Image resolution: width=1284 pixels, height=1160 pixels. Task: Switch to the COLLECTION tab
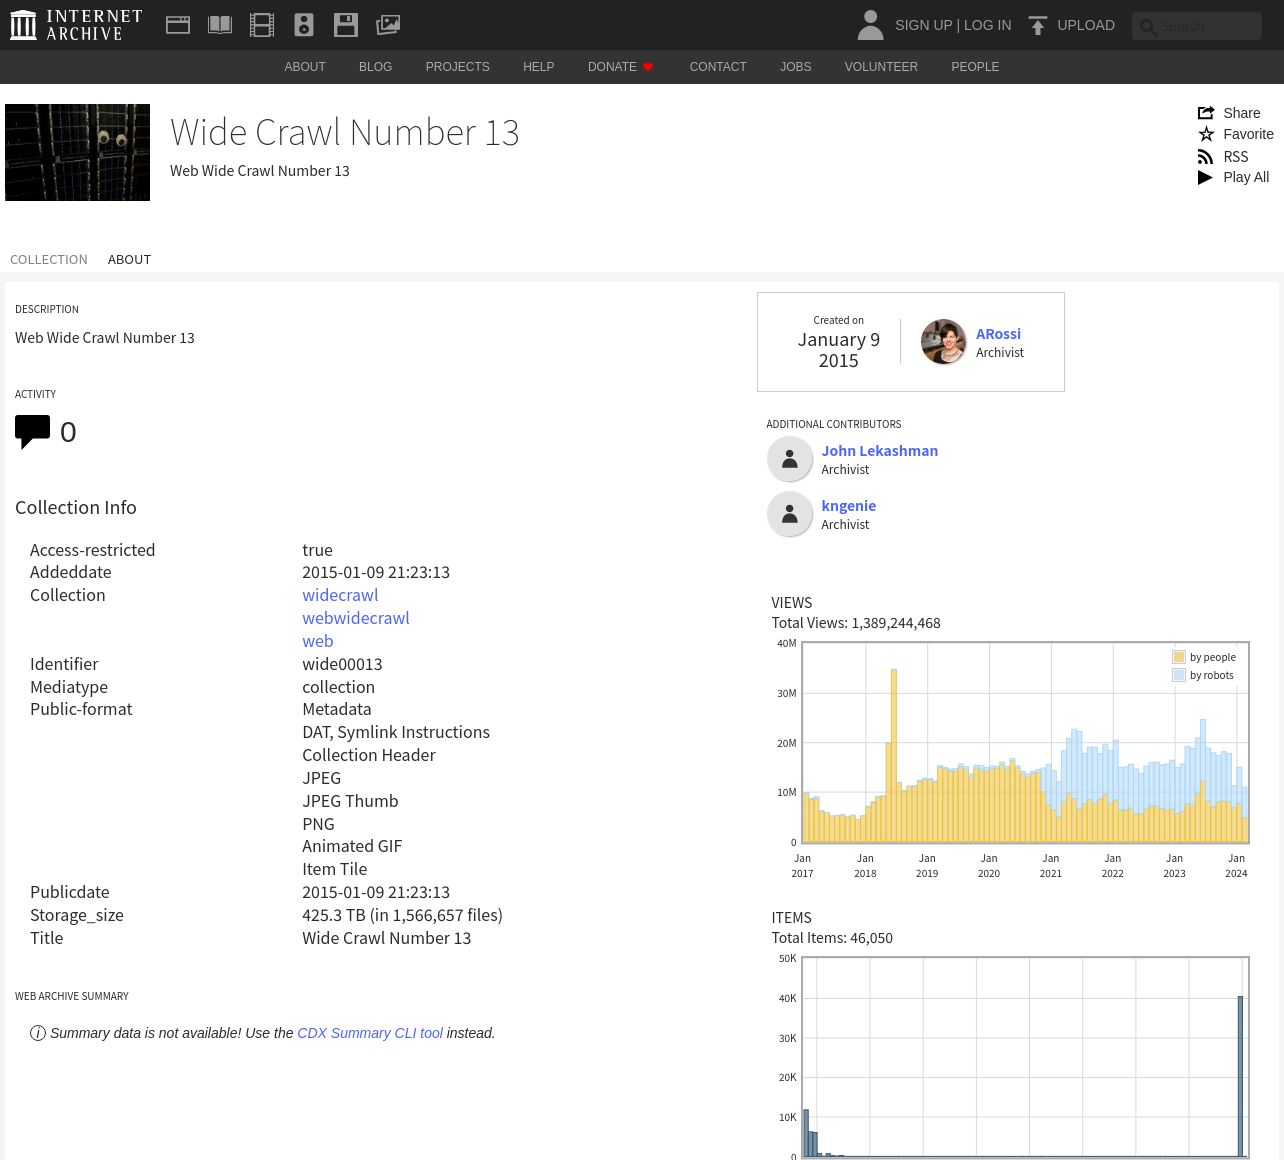click(49, 259)
